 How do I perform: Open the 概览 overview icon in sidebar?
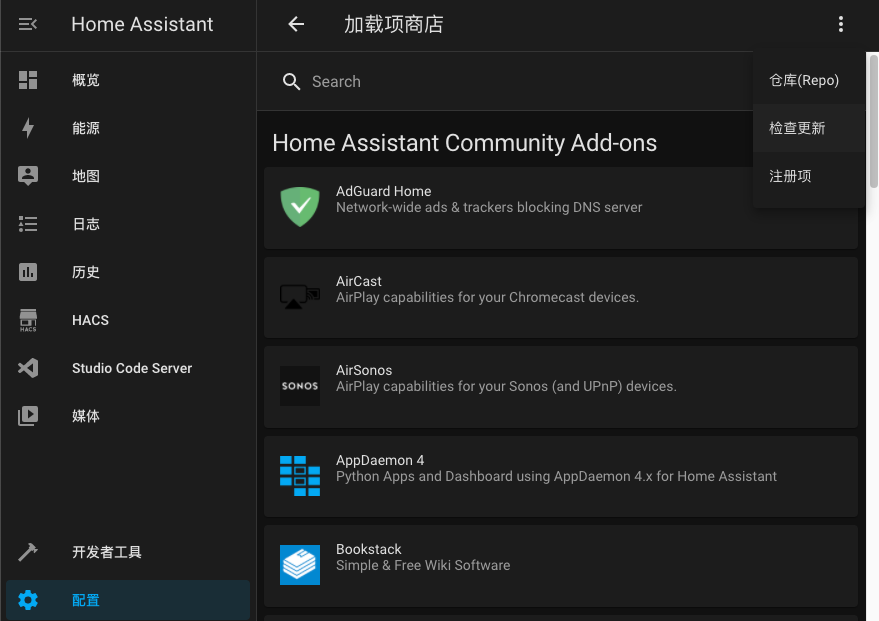[26, 79]
